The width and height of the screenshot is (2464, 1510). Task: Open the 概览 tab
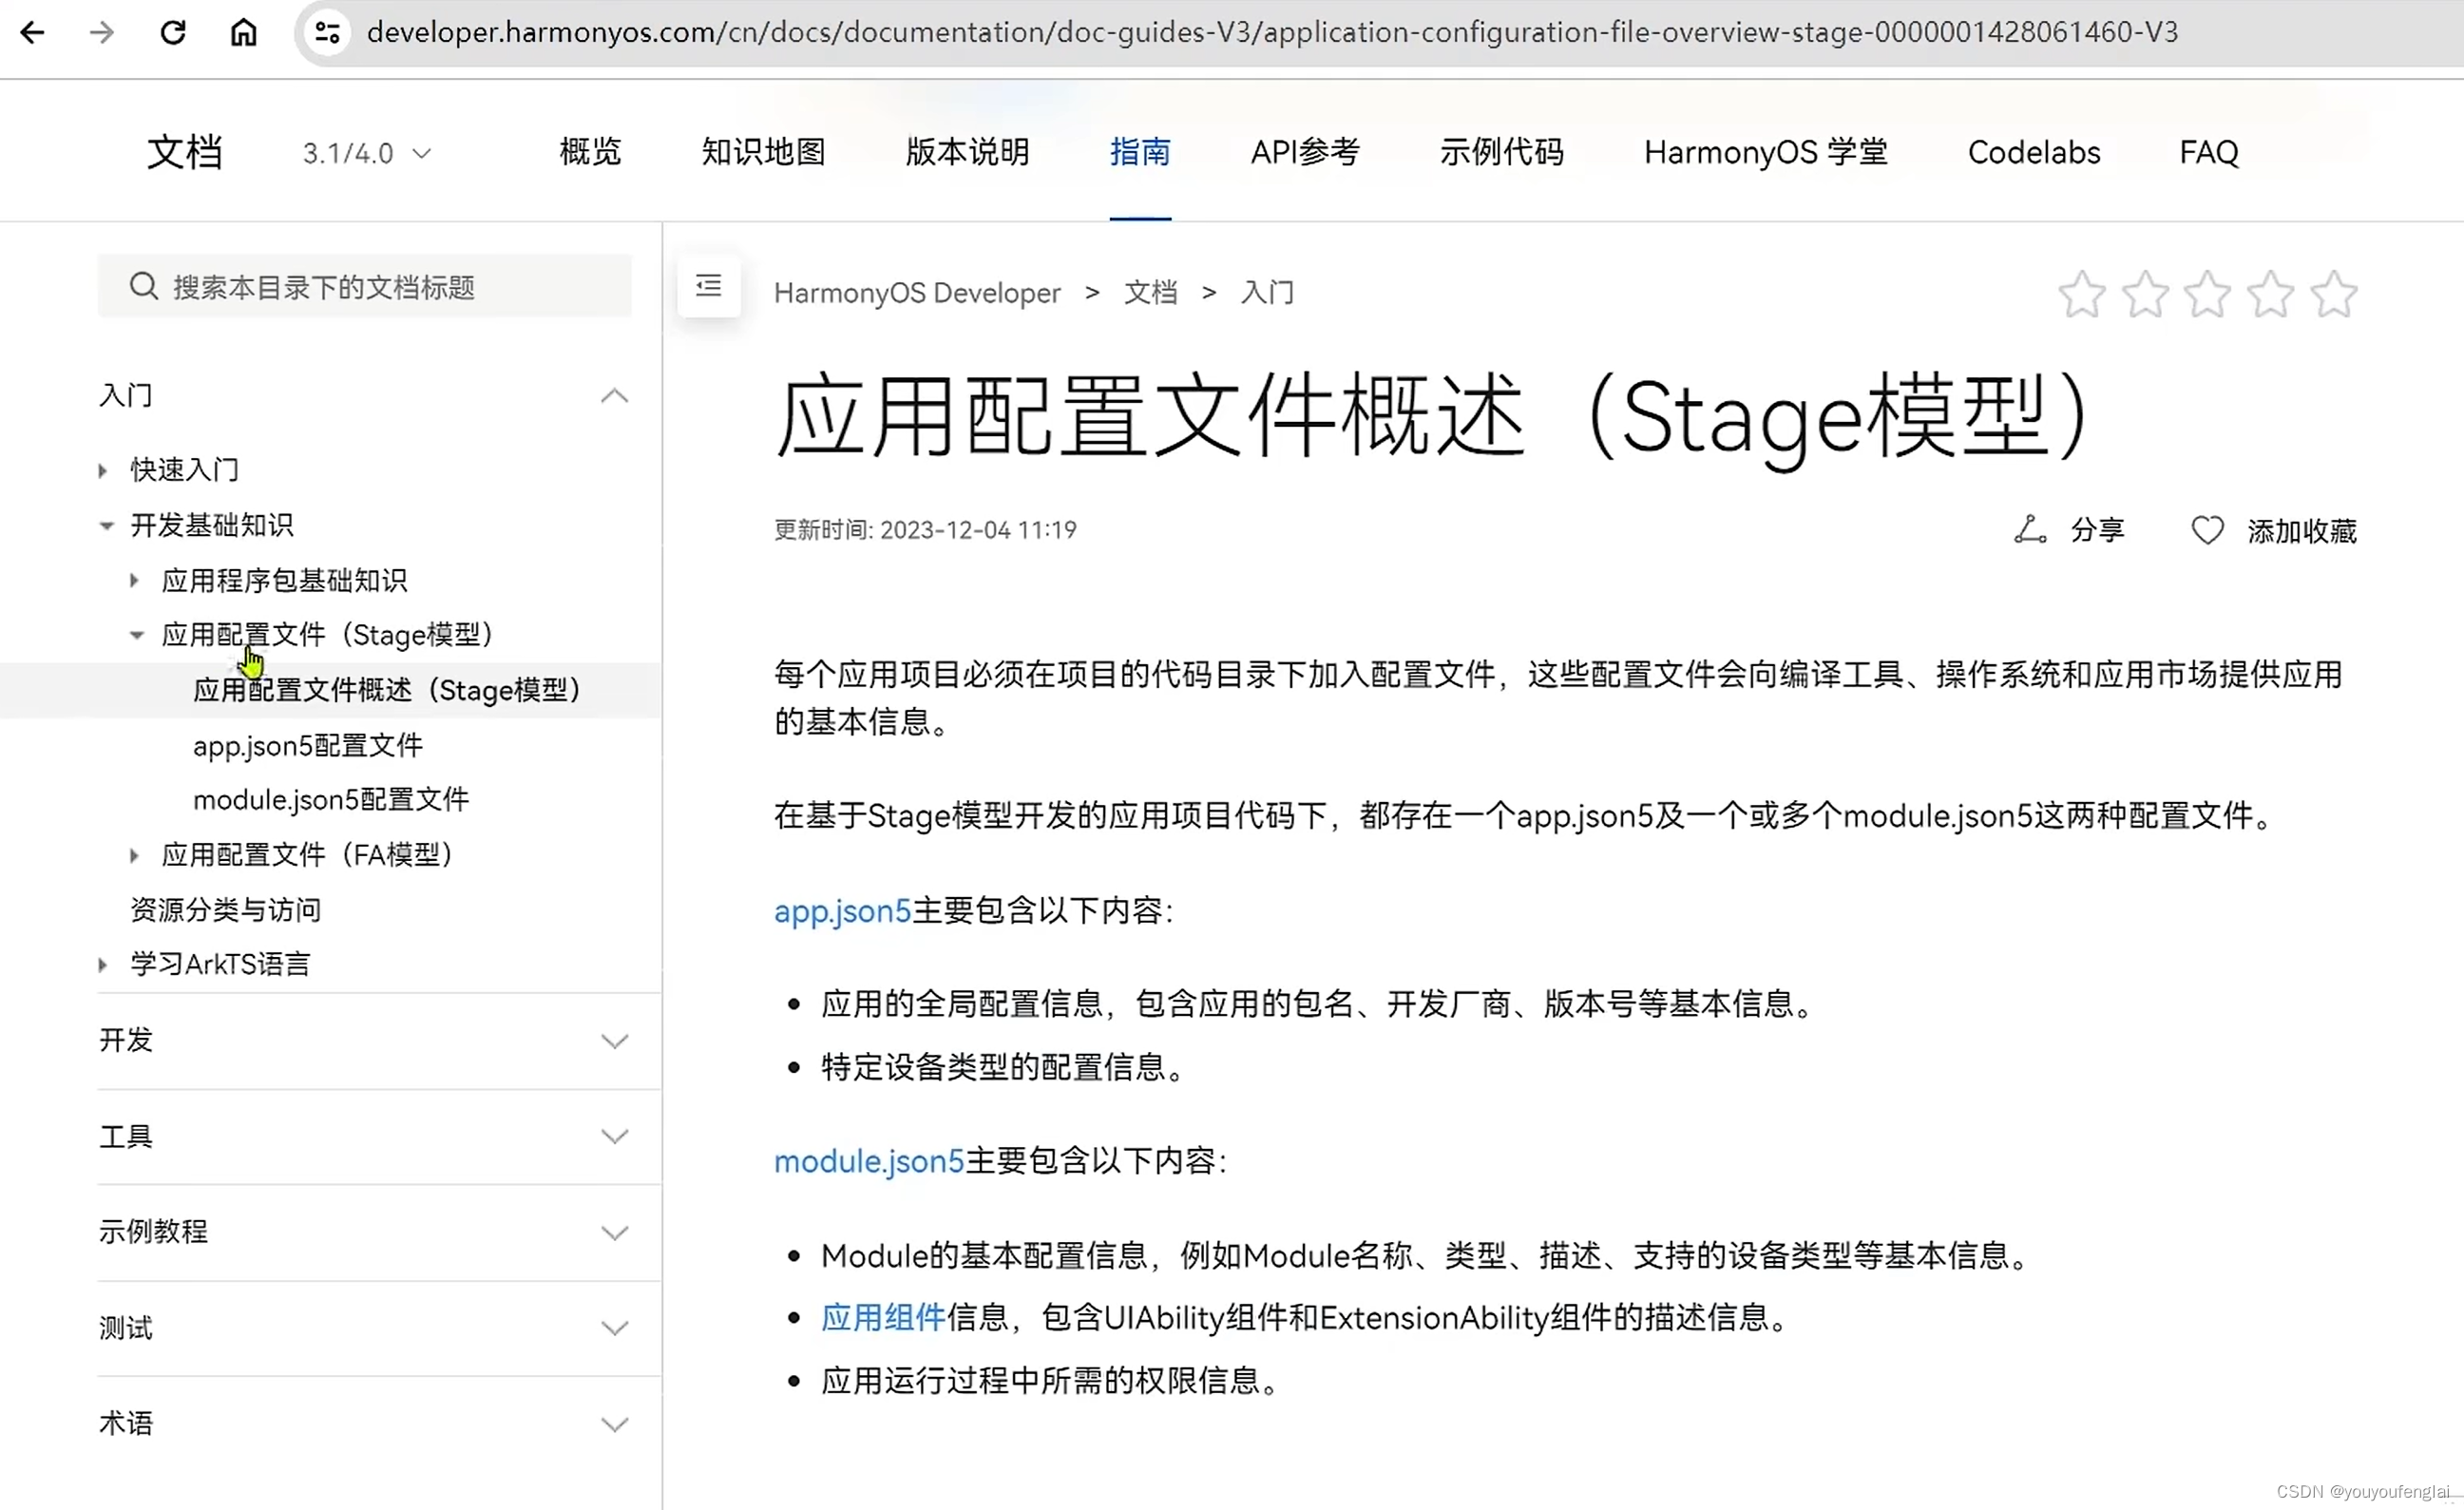click(x=590, y=152)
